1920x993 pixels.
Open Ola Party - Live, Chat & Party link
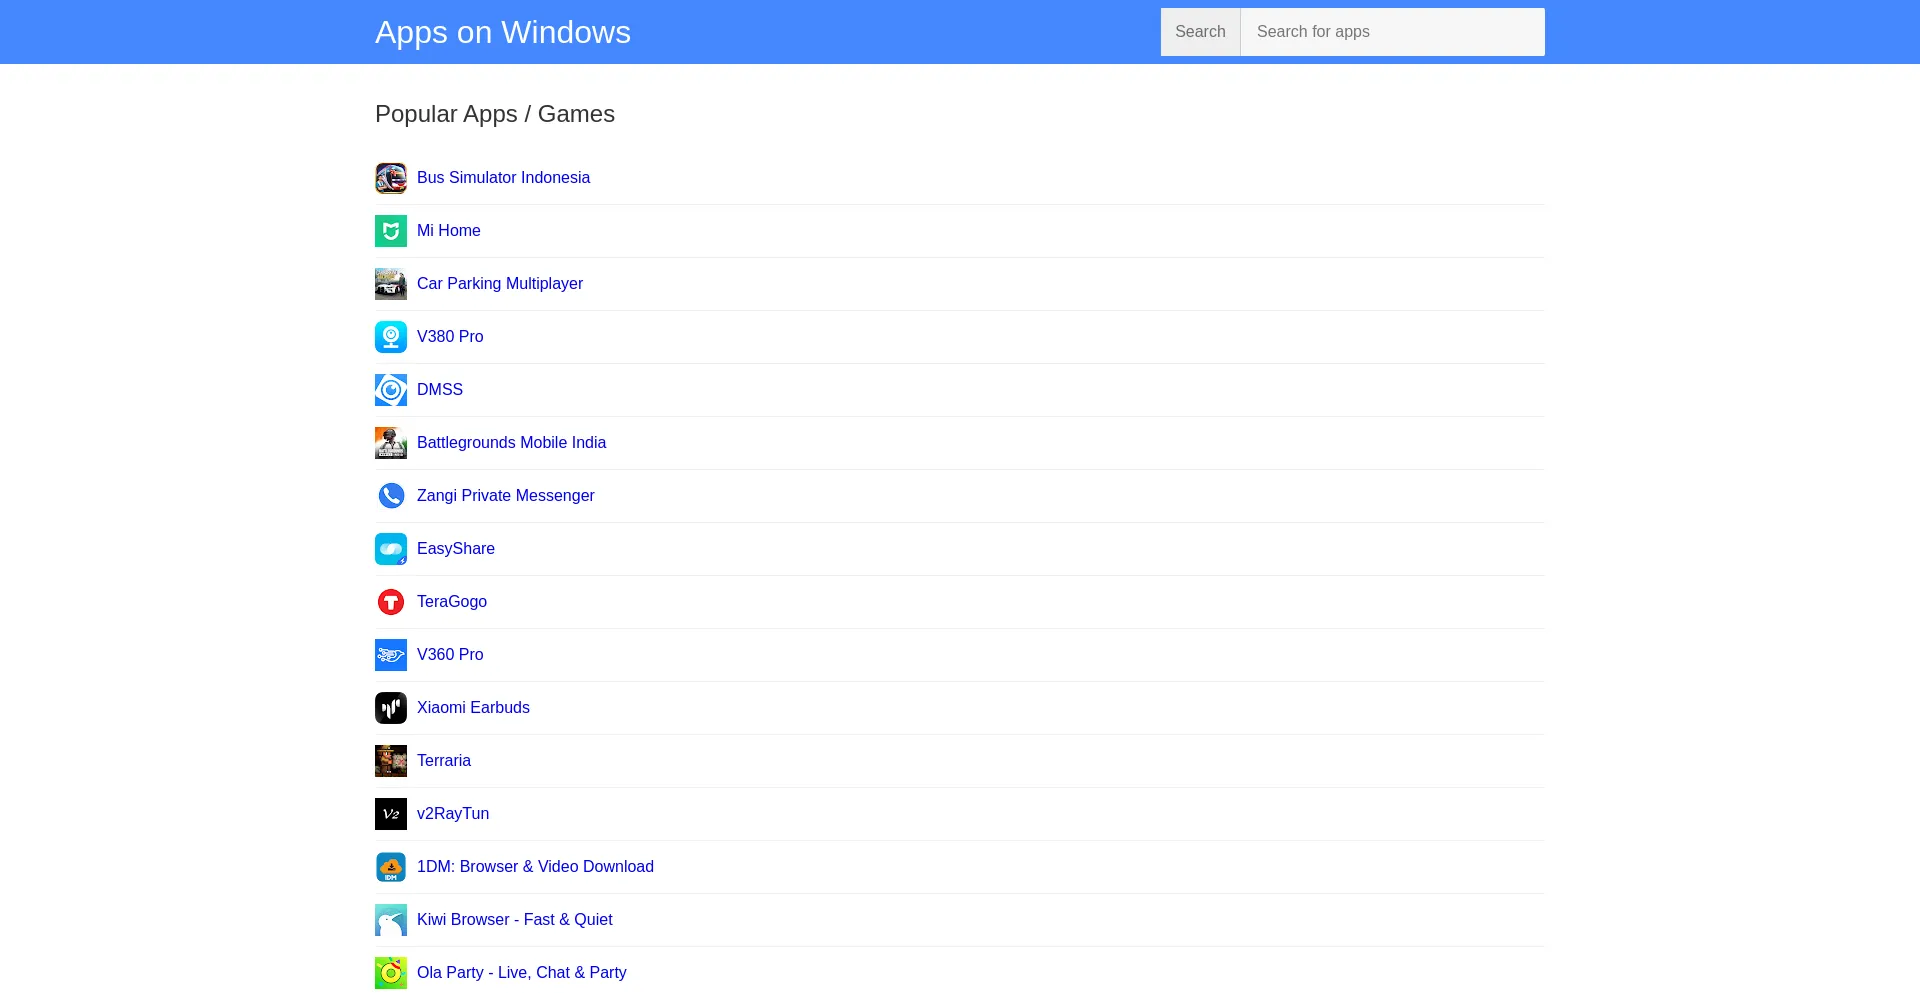pos(522,972)
